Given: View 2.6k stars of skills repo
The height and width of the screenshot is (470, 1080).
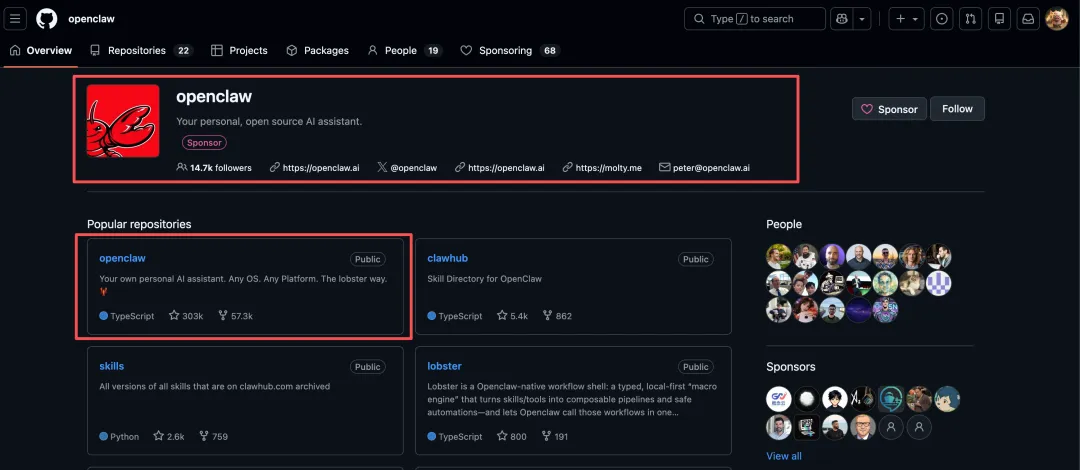Looking at the screenshot, I should 169,436.
